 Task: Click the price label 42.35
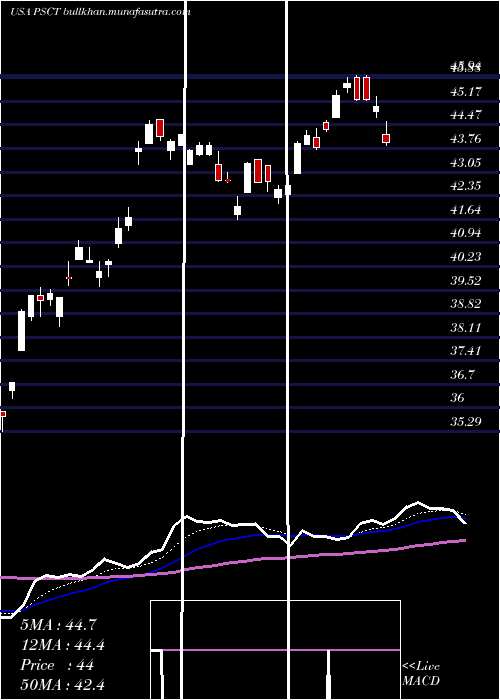466,186
